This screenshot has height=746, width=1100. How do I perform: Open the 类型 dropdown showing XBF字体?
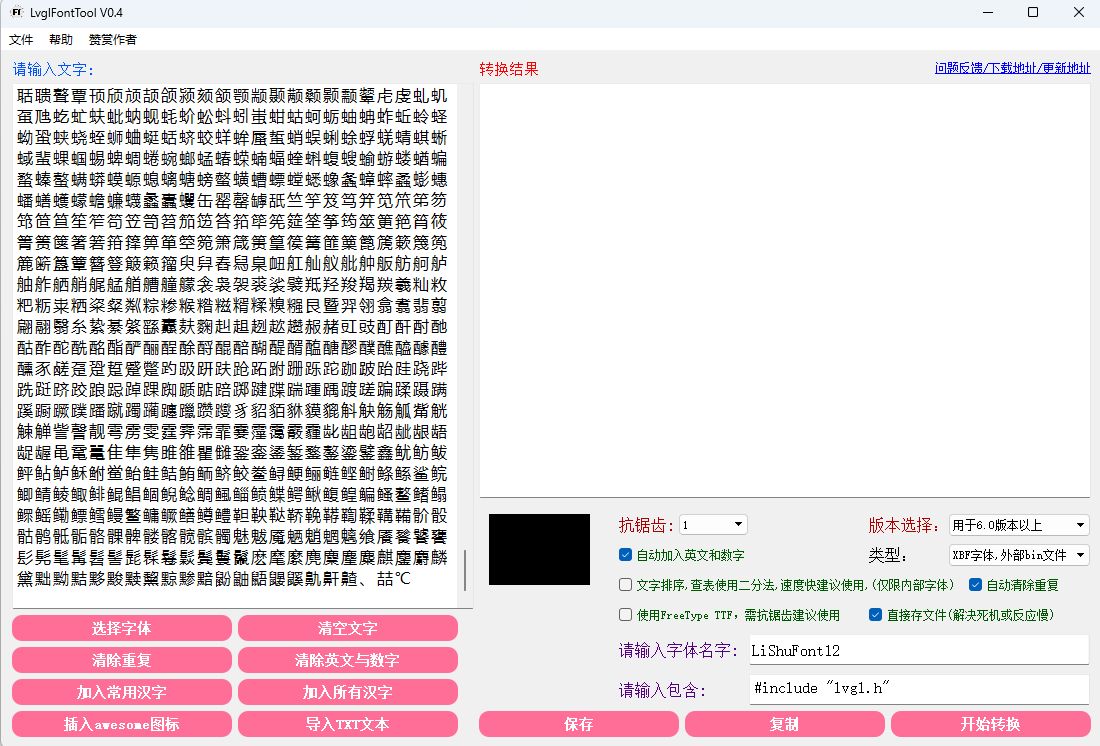(x=1018, y=555)
